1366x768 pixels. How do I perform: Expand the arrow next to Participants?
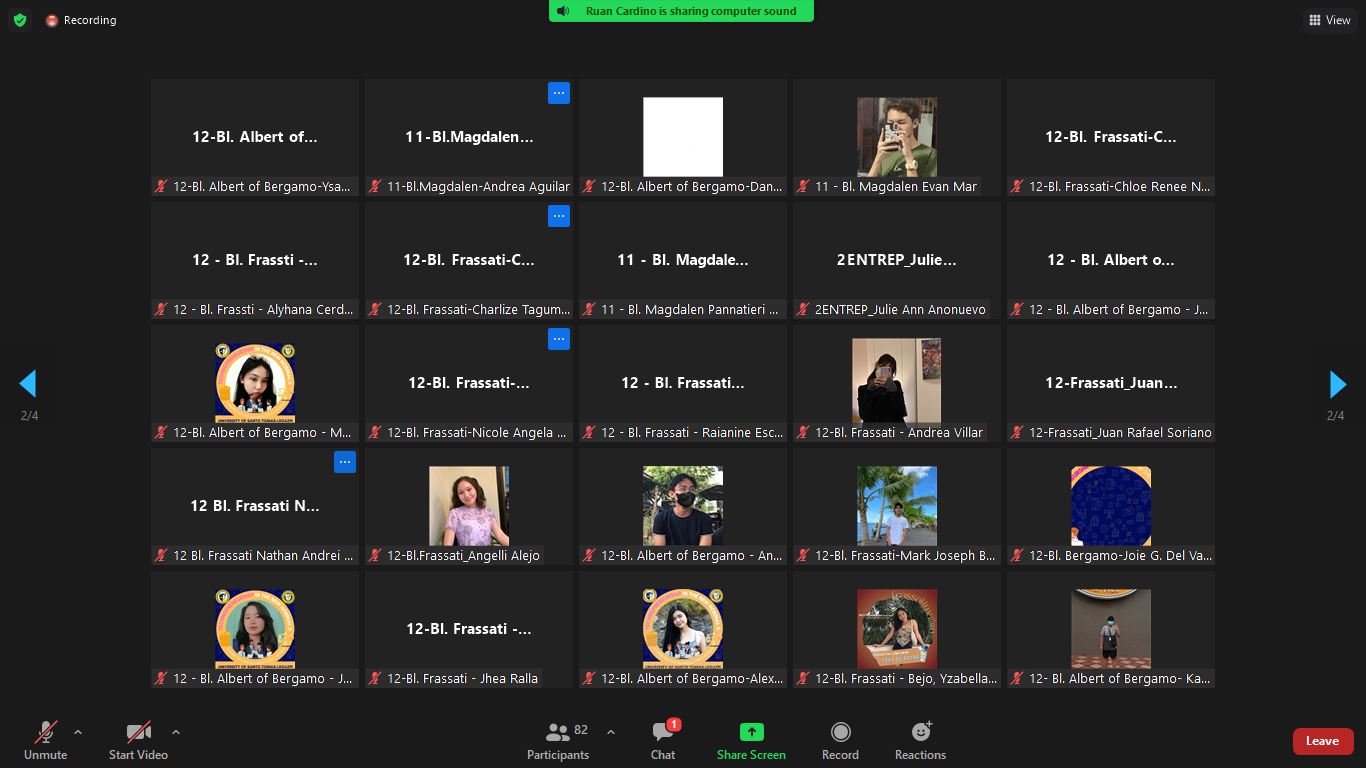(611, 732)
